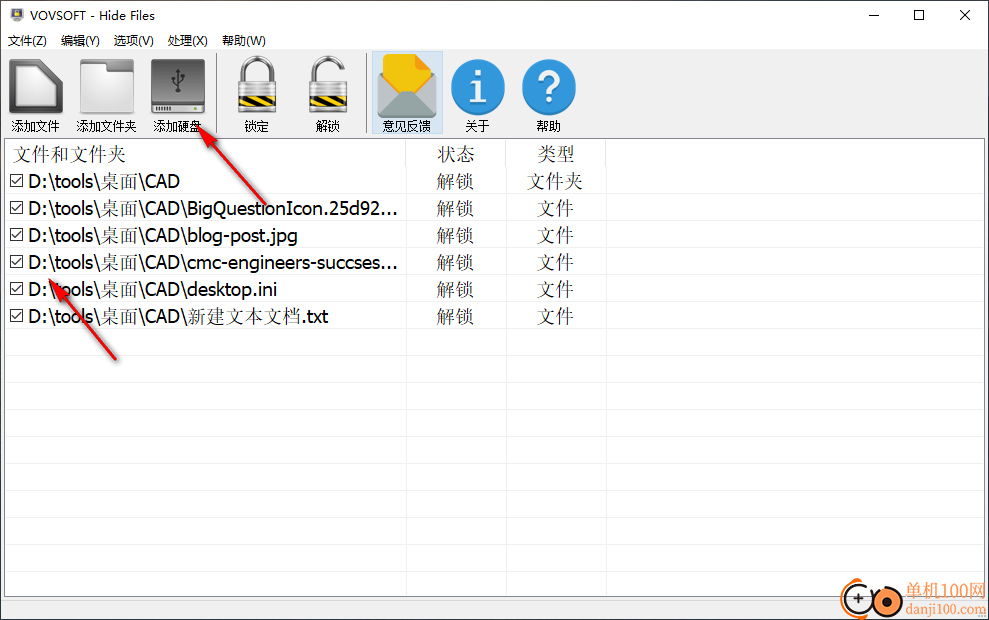Open the 选项(V) menu

134,40
